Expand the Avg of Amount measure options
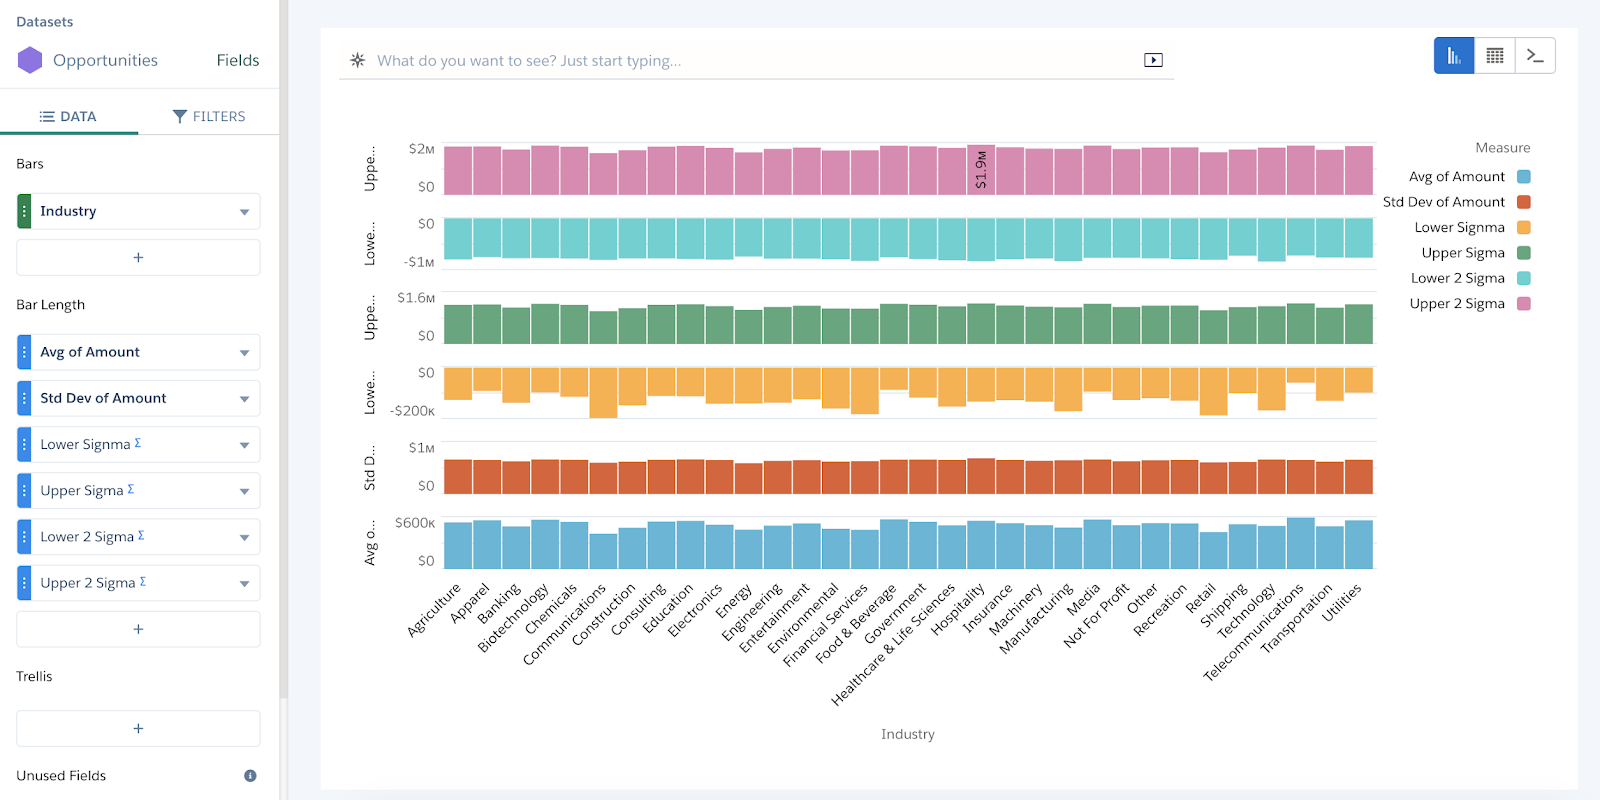Viewport: 1600px width, 800px height. (244, 352)
